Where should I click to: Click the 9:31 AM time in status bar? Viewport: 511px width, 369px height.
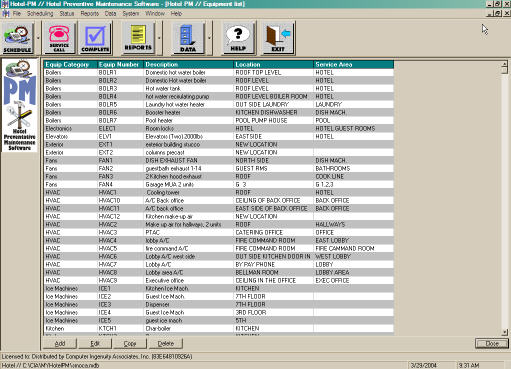(480, 365)
